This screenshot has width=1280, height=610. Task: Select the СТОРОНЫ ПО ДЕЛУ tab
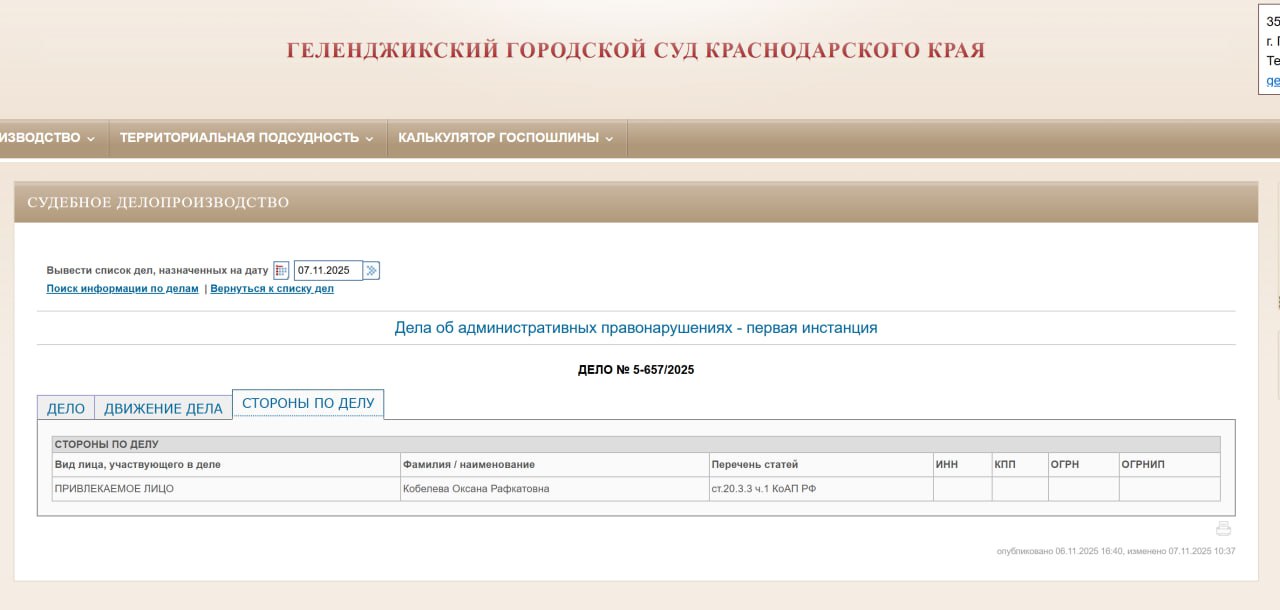point(308,404)
